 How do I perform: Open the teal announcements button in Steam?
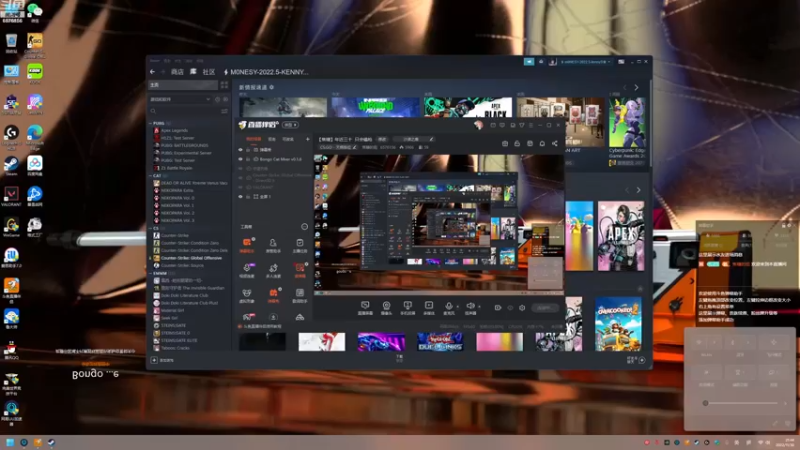pyautogui.click(x=529, y=61)
